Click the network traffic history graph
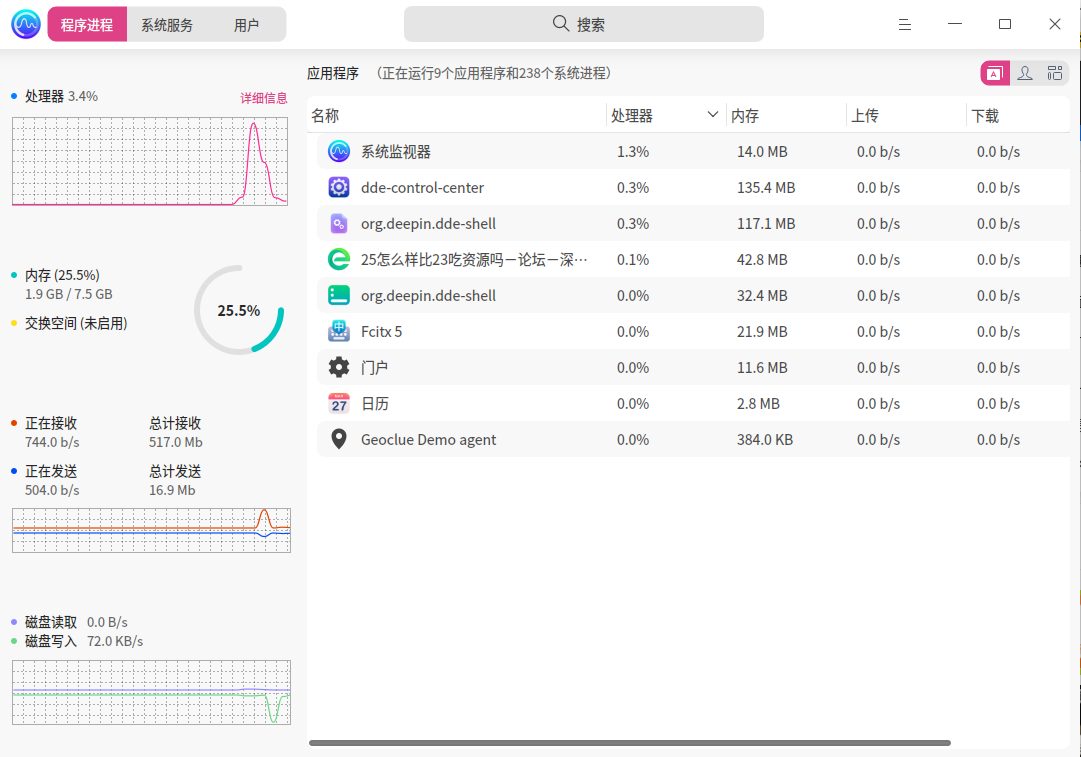 pyautogui.click(x=151, y=530)
